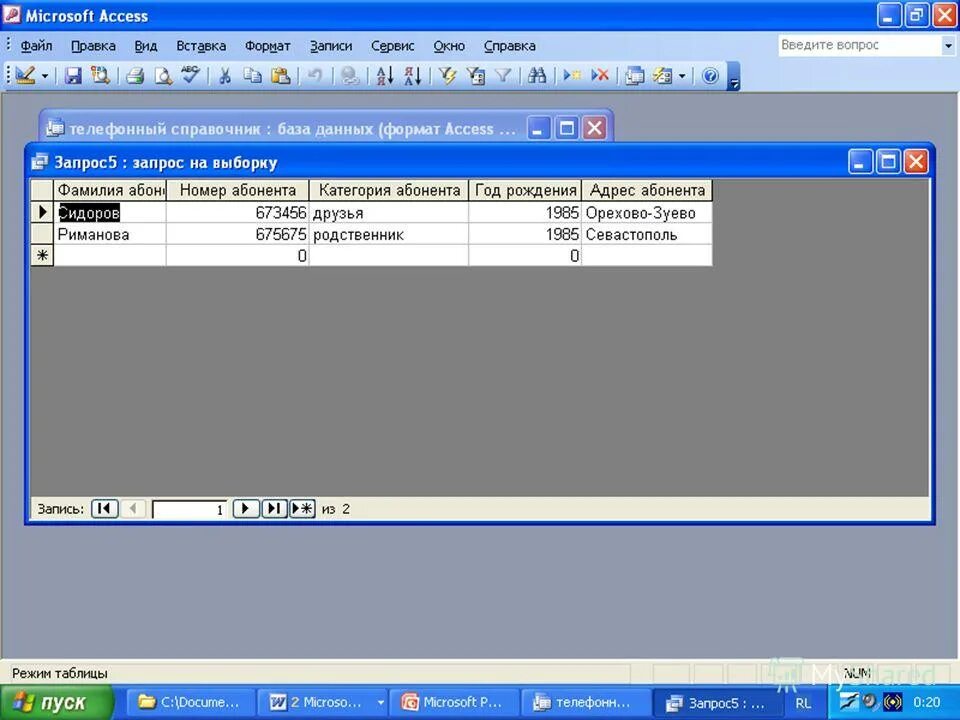
Task: Click the Insert Hyperlink icon
Action: click(x=350, y=75)
